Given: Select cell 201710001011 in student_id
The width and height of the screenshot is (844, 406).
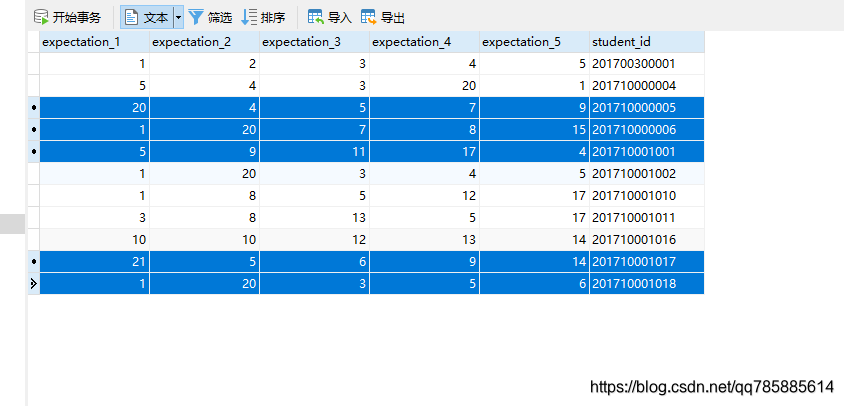Looking at the screenshot, I should pyautogui.click(x=647, y=218).
